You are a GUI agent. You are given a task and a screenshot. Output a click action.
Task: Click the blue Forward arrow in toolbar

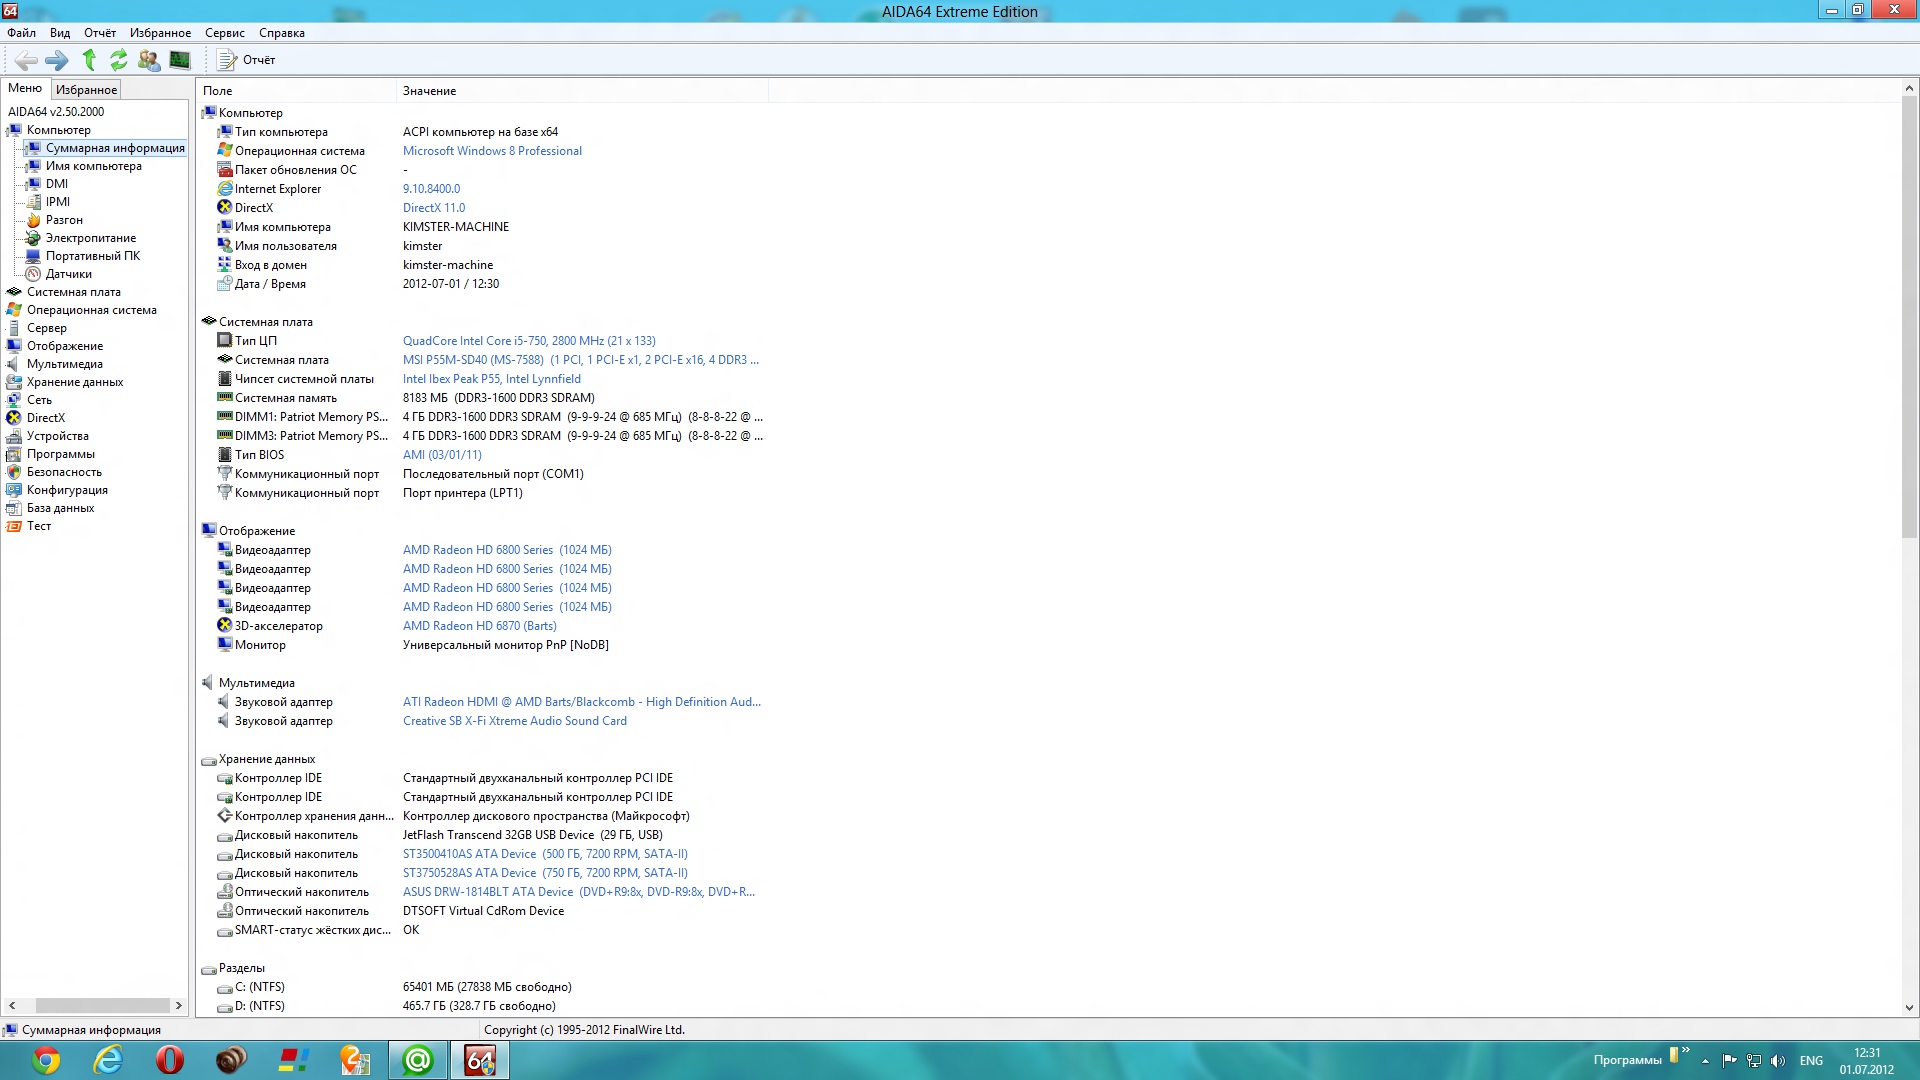57,60
